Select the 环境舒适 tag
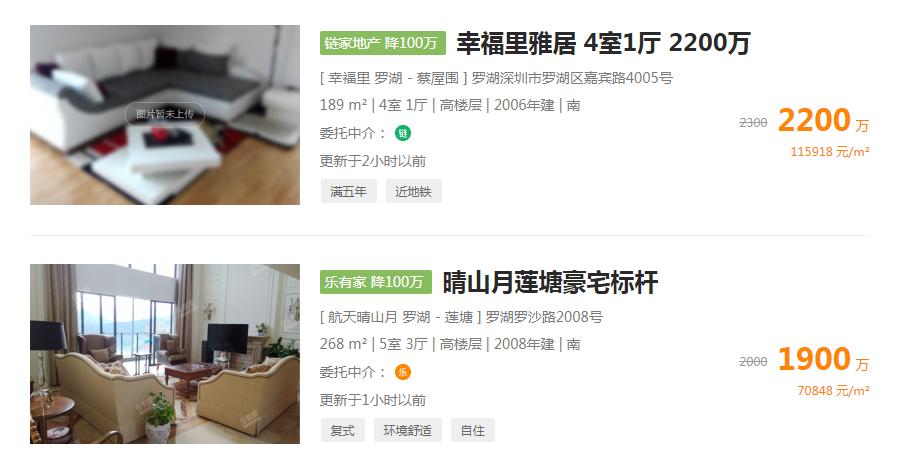920x458 pixels. pyautogui.click(x=408, y=430)
